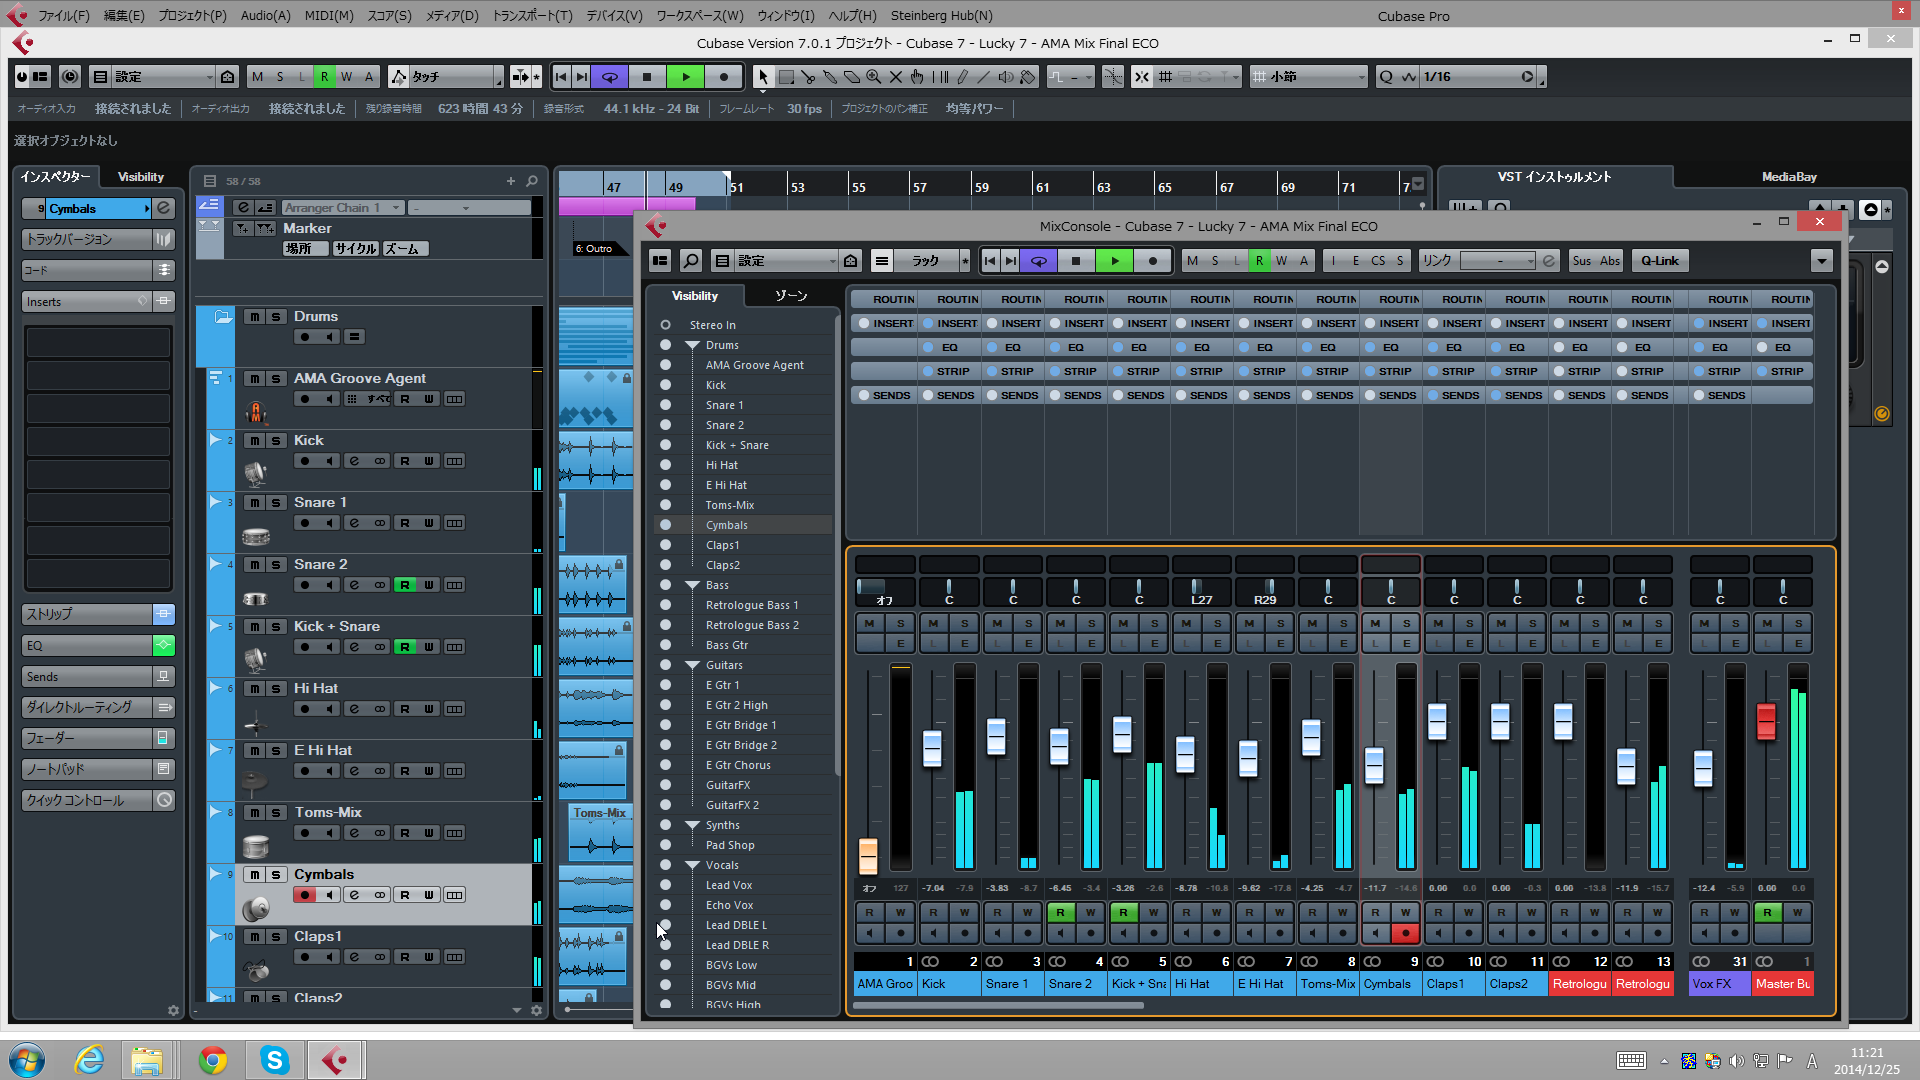Select the Glue tool
Viewport: 1920px width, 1080px height.
point(830,77)
